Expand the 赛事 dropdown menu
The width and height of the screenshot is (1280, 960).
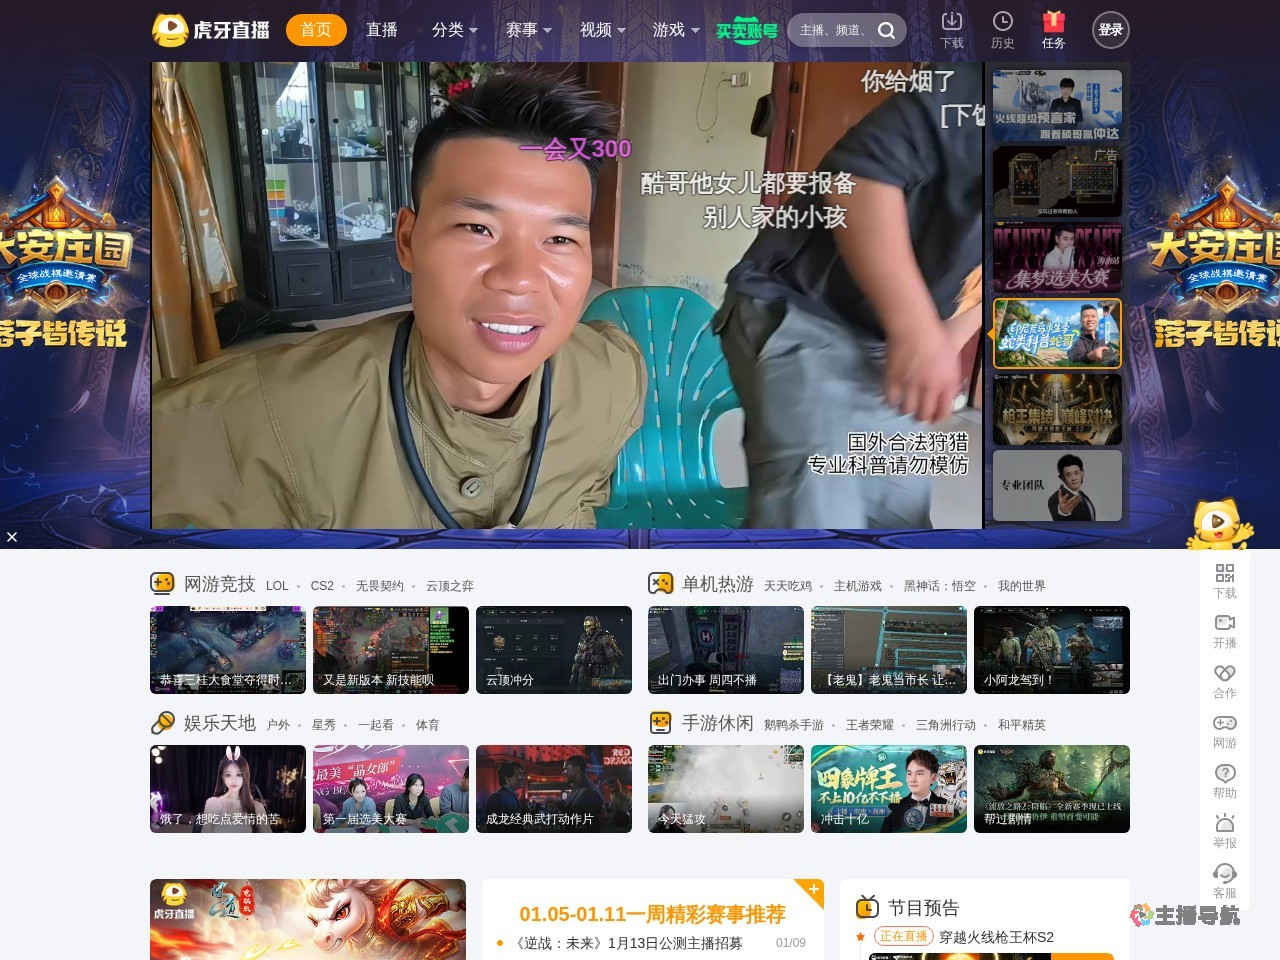tap(528, 30)
